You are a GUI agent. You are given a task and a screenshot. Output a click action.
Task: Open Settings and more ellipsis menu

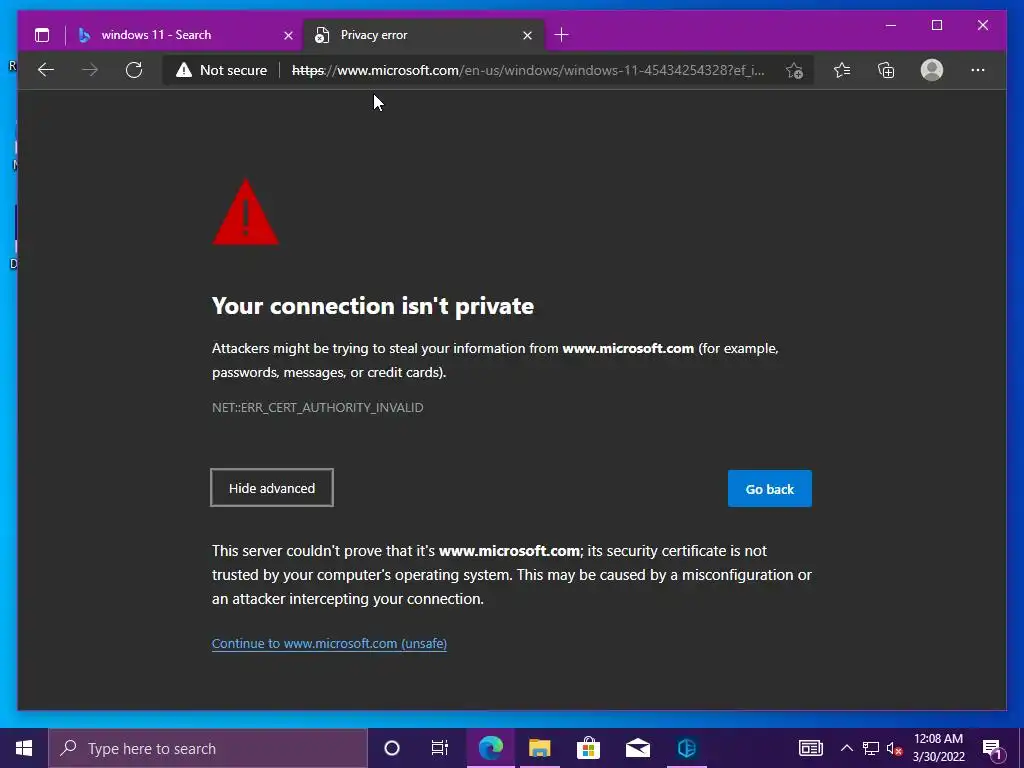tap(978, 70)
